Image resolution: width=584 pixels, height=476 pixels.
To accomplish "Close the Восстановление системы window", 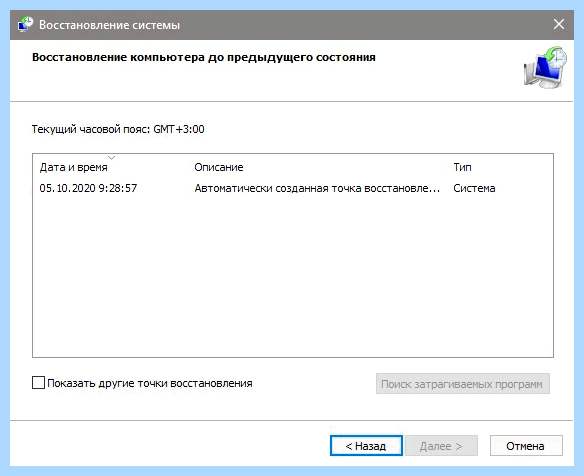I will pyautogui.click(x=559, y=25).
